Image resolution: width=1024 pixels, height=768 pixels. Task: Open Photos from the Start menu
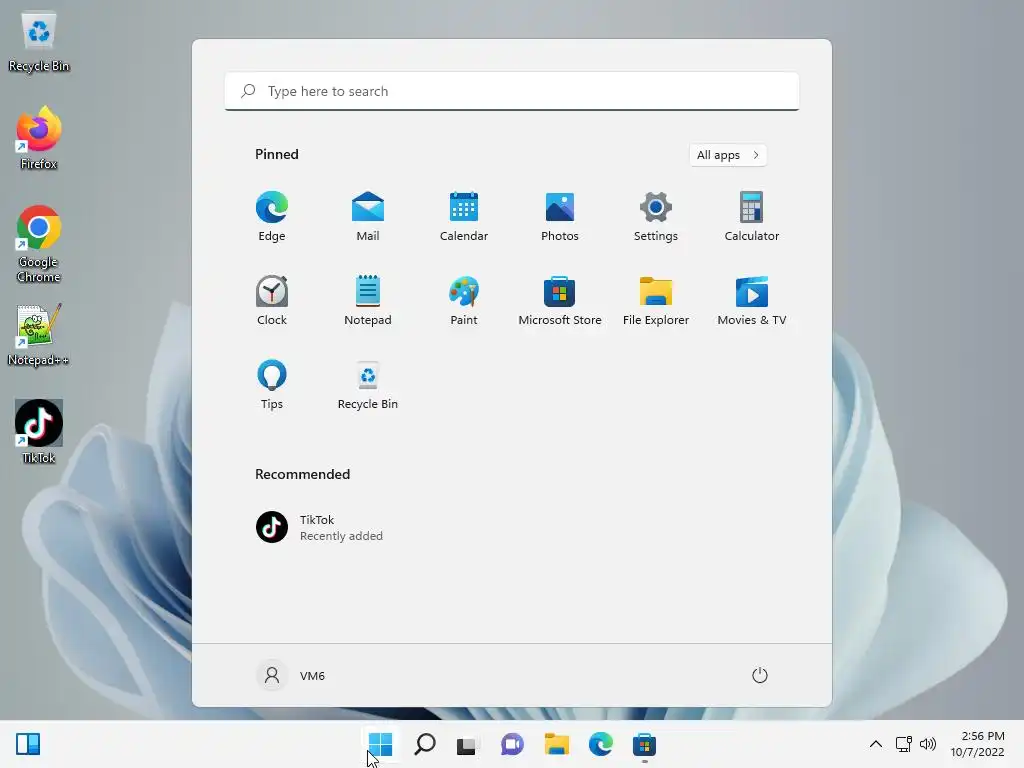click(560, 217)
